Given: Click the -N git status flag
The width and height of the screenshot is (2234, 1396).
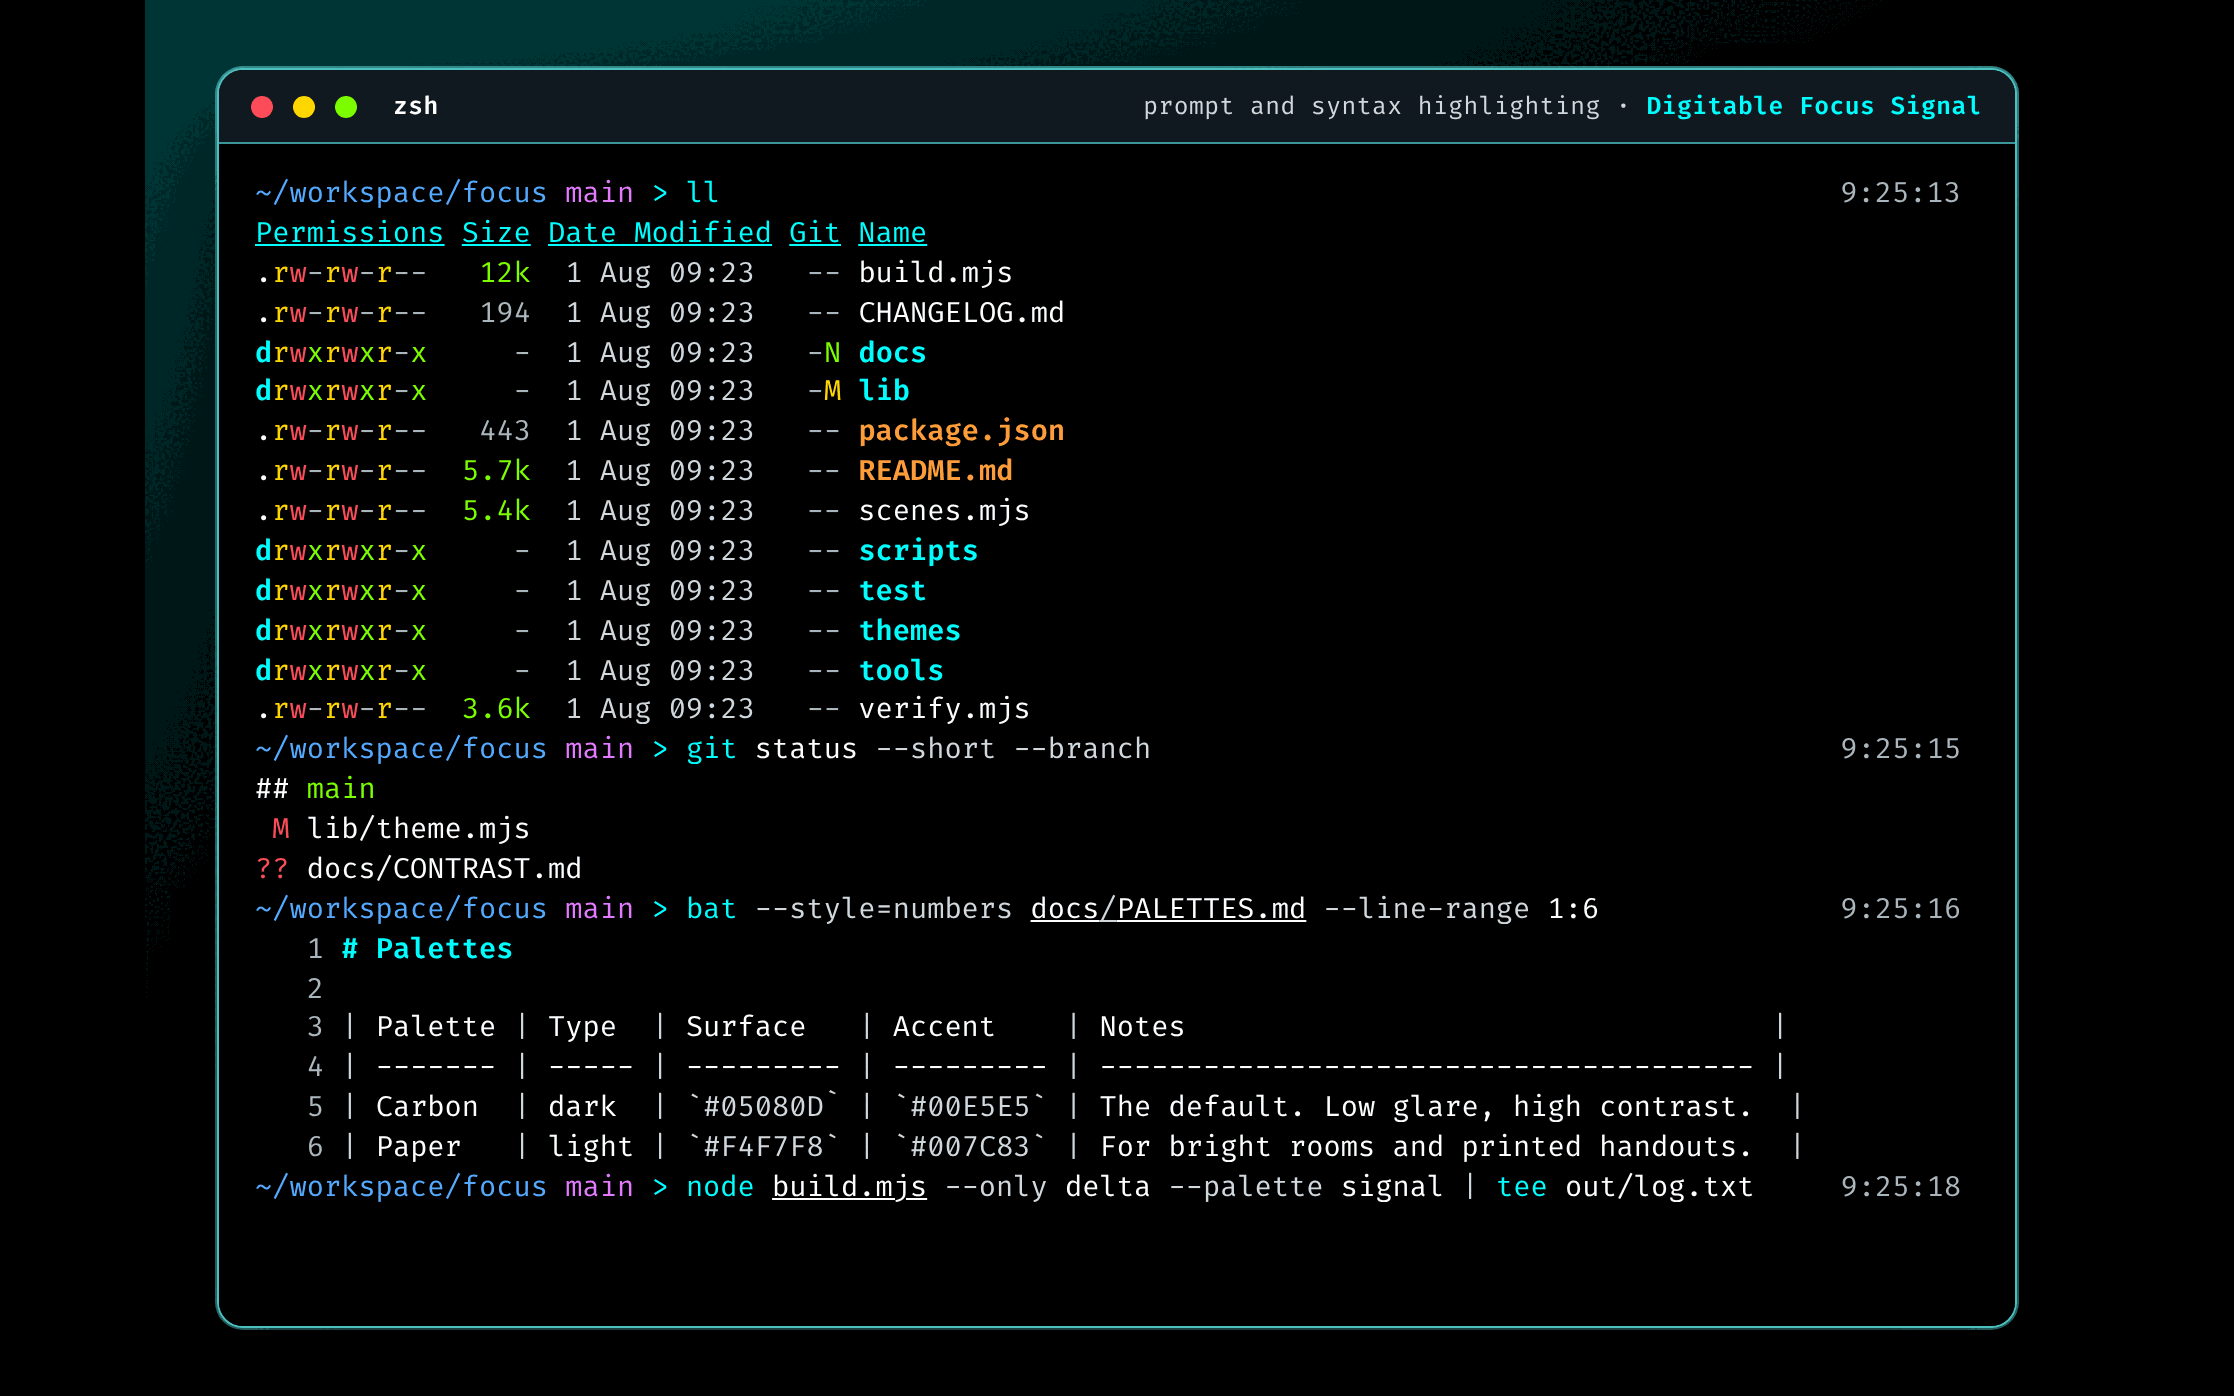Looking at the screenshot, I should coord(824,353).
